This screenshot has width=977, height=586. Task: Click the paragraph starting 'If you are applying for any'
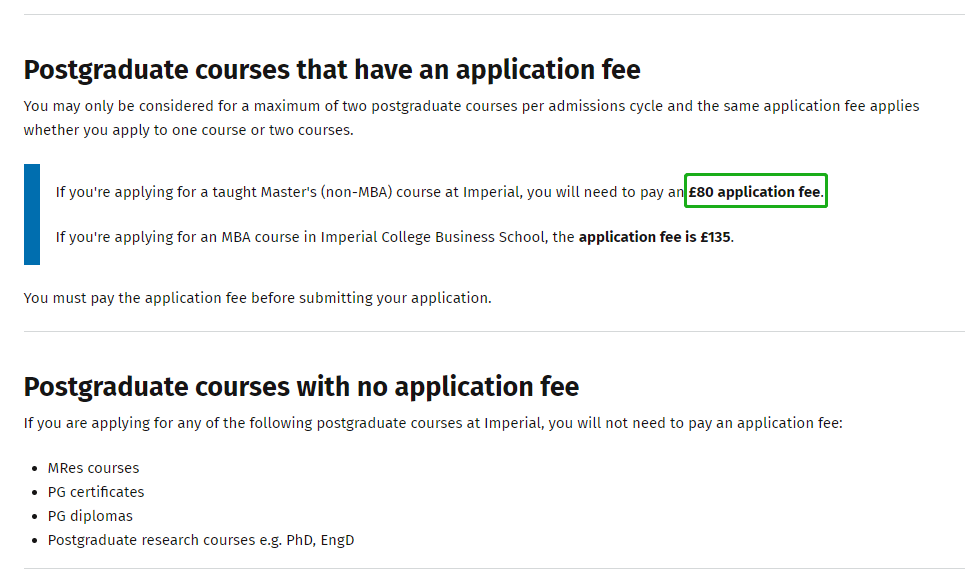point(432,424)
